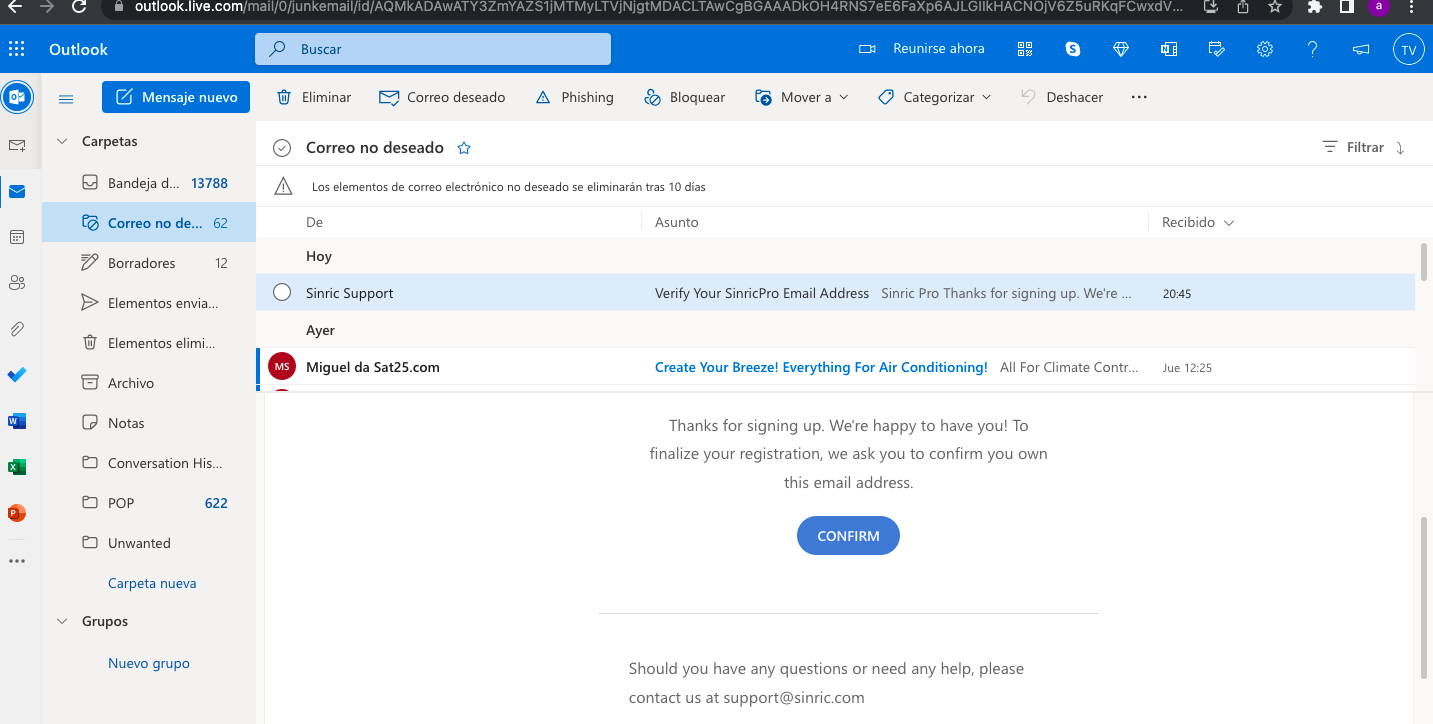This screenshot has width=1433, height=724.
Task: Collapse the Carpetas folder section
Action: click(x=62, y=141)
